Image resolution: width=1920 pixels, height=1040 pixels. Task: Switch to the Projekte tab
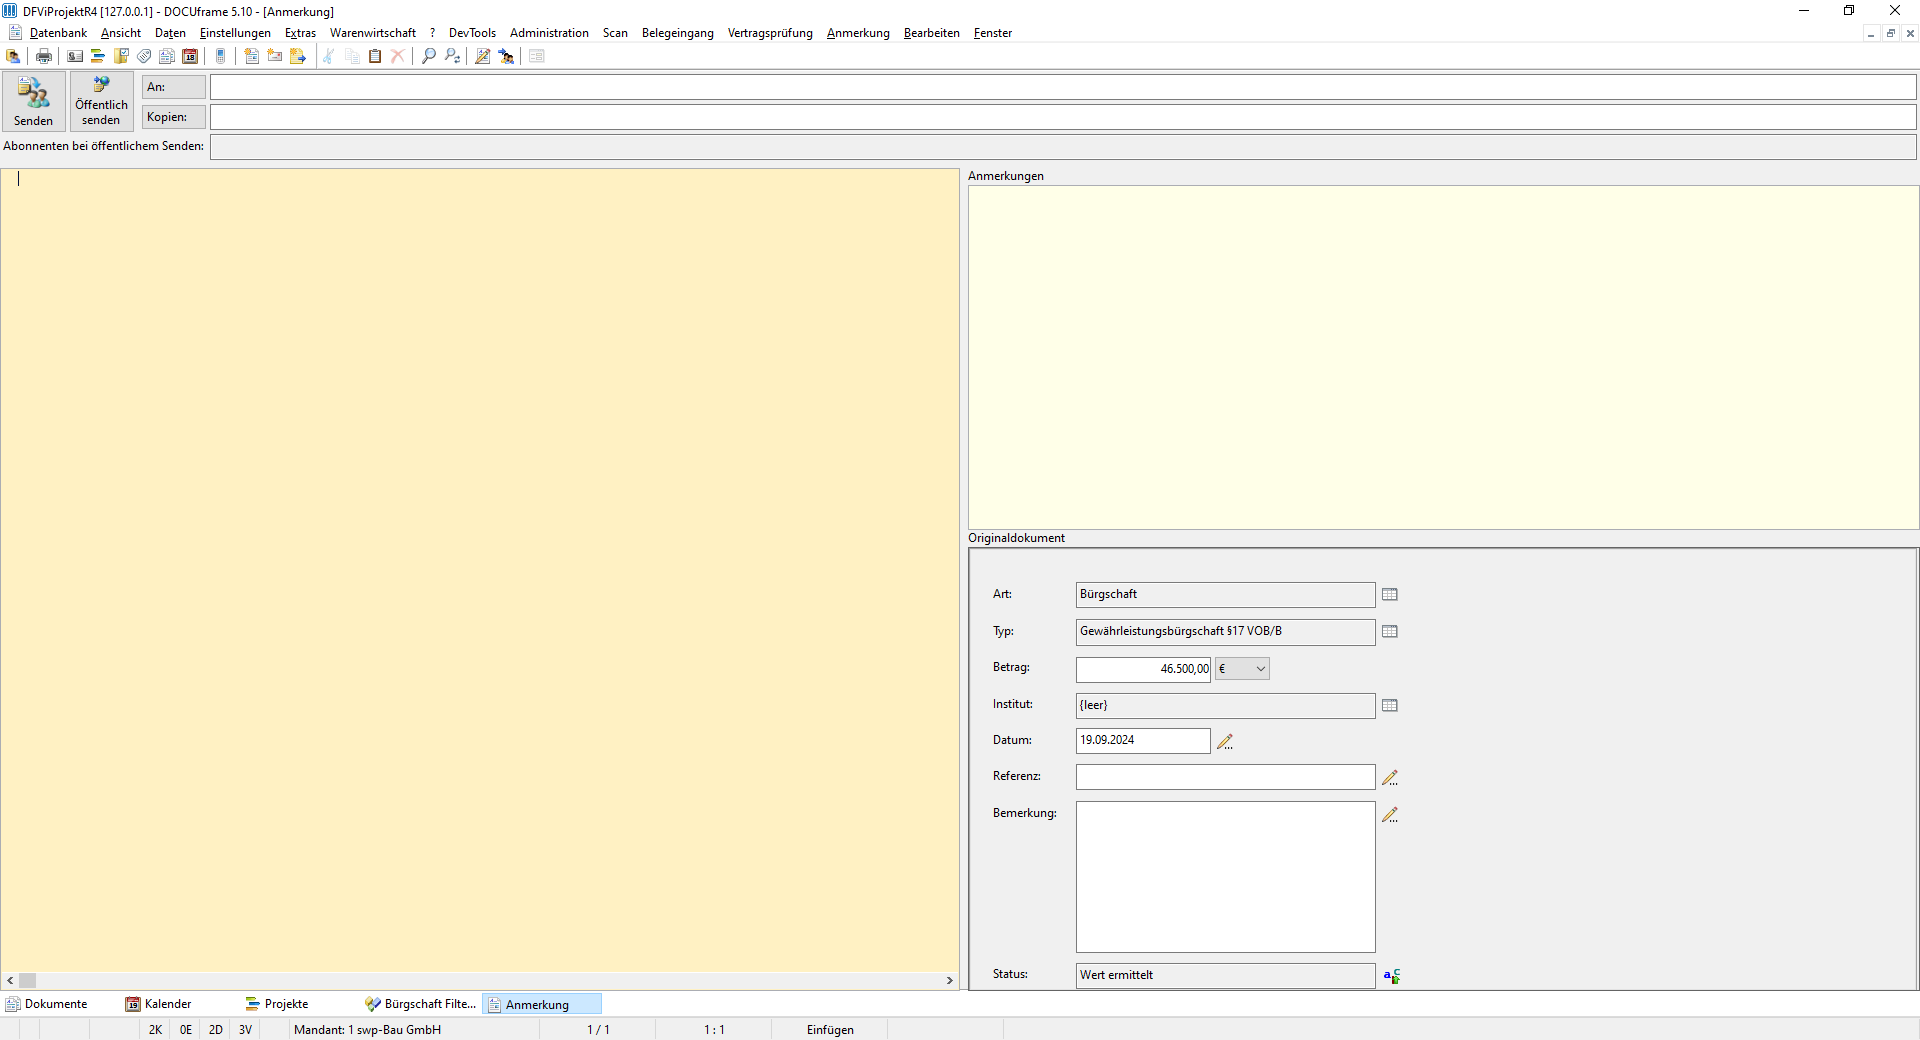pyautogui.click(x=277, y=1004)
